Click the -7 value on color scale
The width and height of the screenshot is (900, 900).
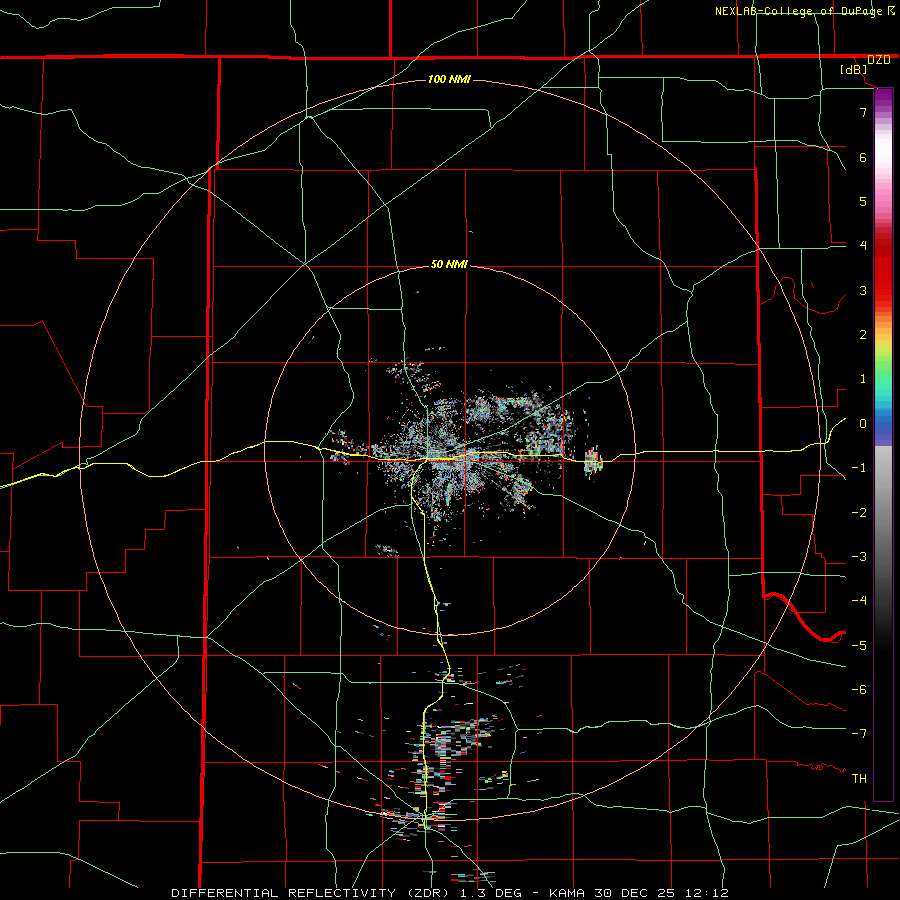point(859,734)
